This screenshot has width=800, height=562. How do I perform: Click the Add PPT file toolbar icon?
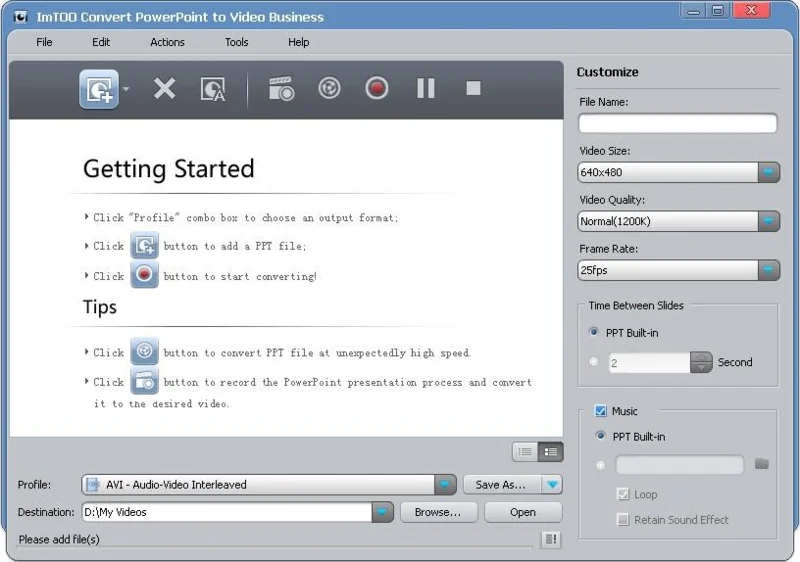click(x=99, y=89)
